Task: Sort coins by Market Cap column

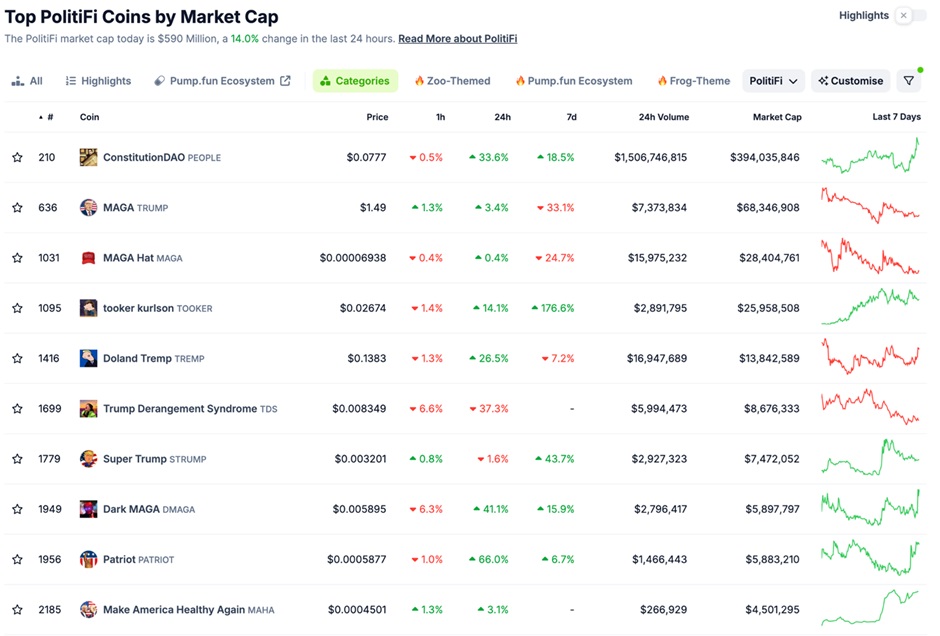Action: click(776, 117)
